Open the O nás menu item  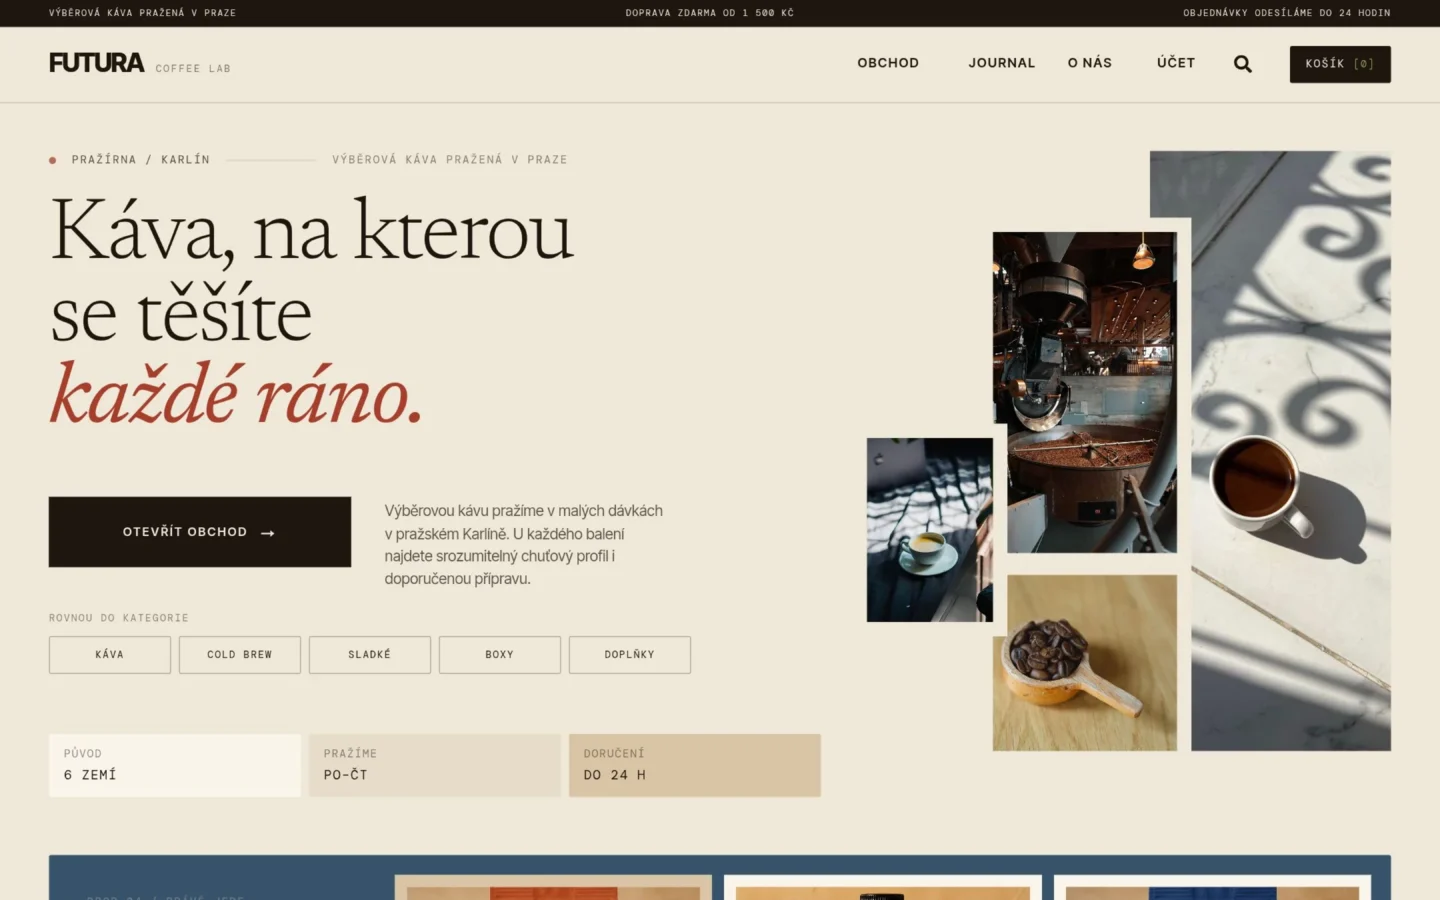(x=1090, y=63)
